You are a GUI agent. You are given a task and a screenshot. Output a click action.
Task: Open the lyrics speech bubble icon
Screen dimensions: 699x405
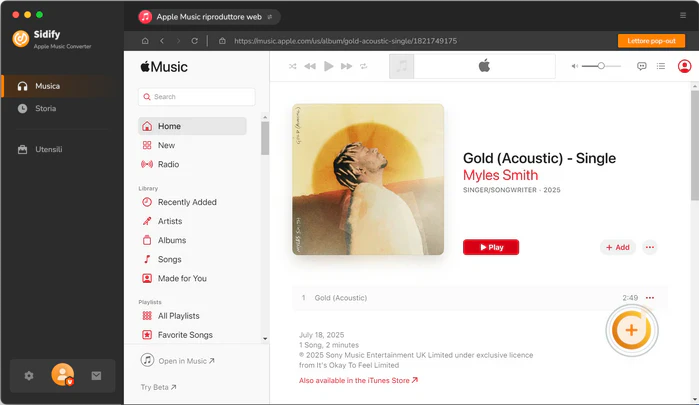point(641,66)
